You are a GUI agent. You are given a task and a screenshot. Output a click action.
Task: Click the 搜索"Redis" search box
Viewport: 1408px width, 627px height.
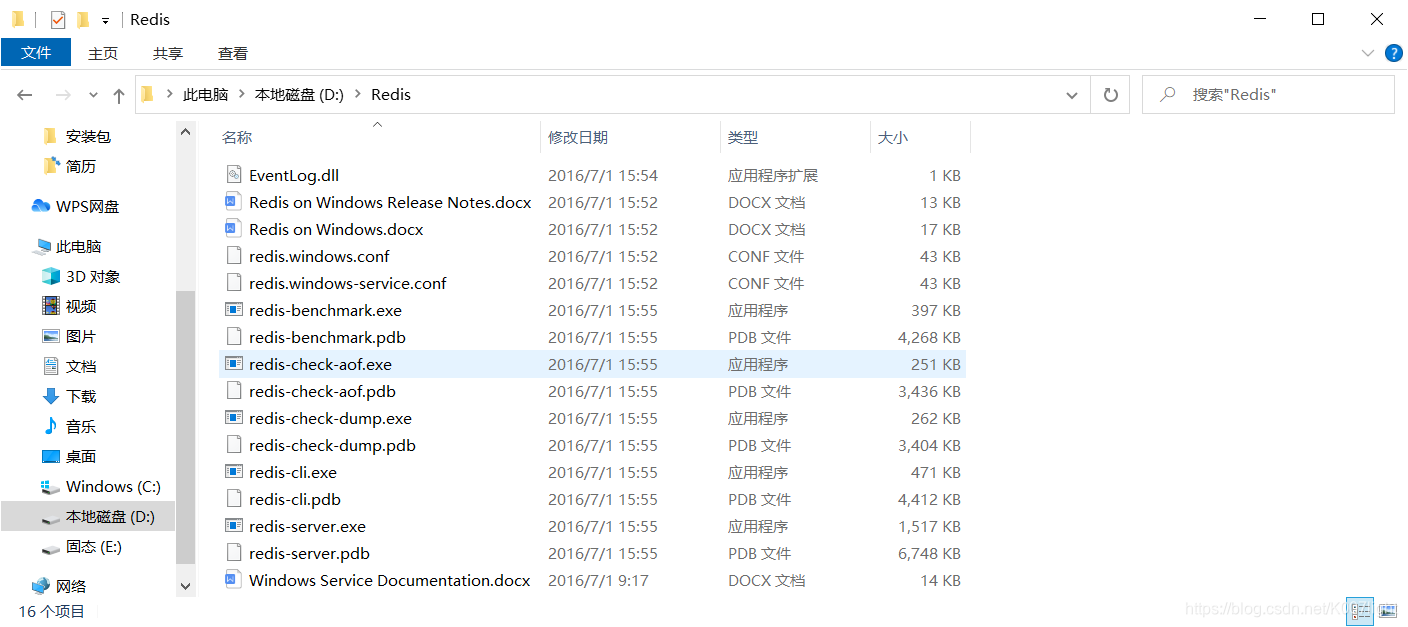point(1268,95)
